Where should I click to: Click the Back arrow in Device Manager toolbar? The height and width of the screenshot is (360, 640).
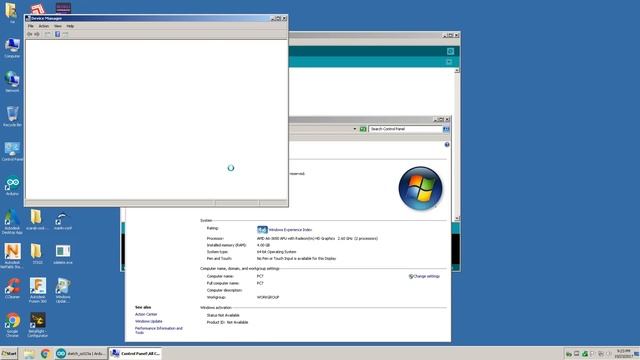tap(30, 34)
